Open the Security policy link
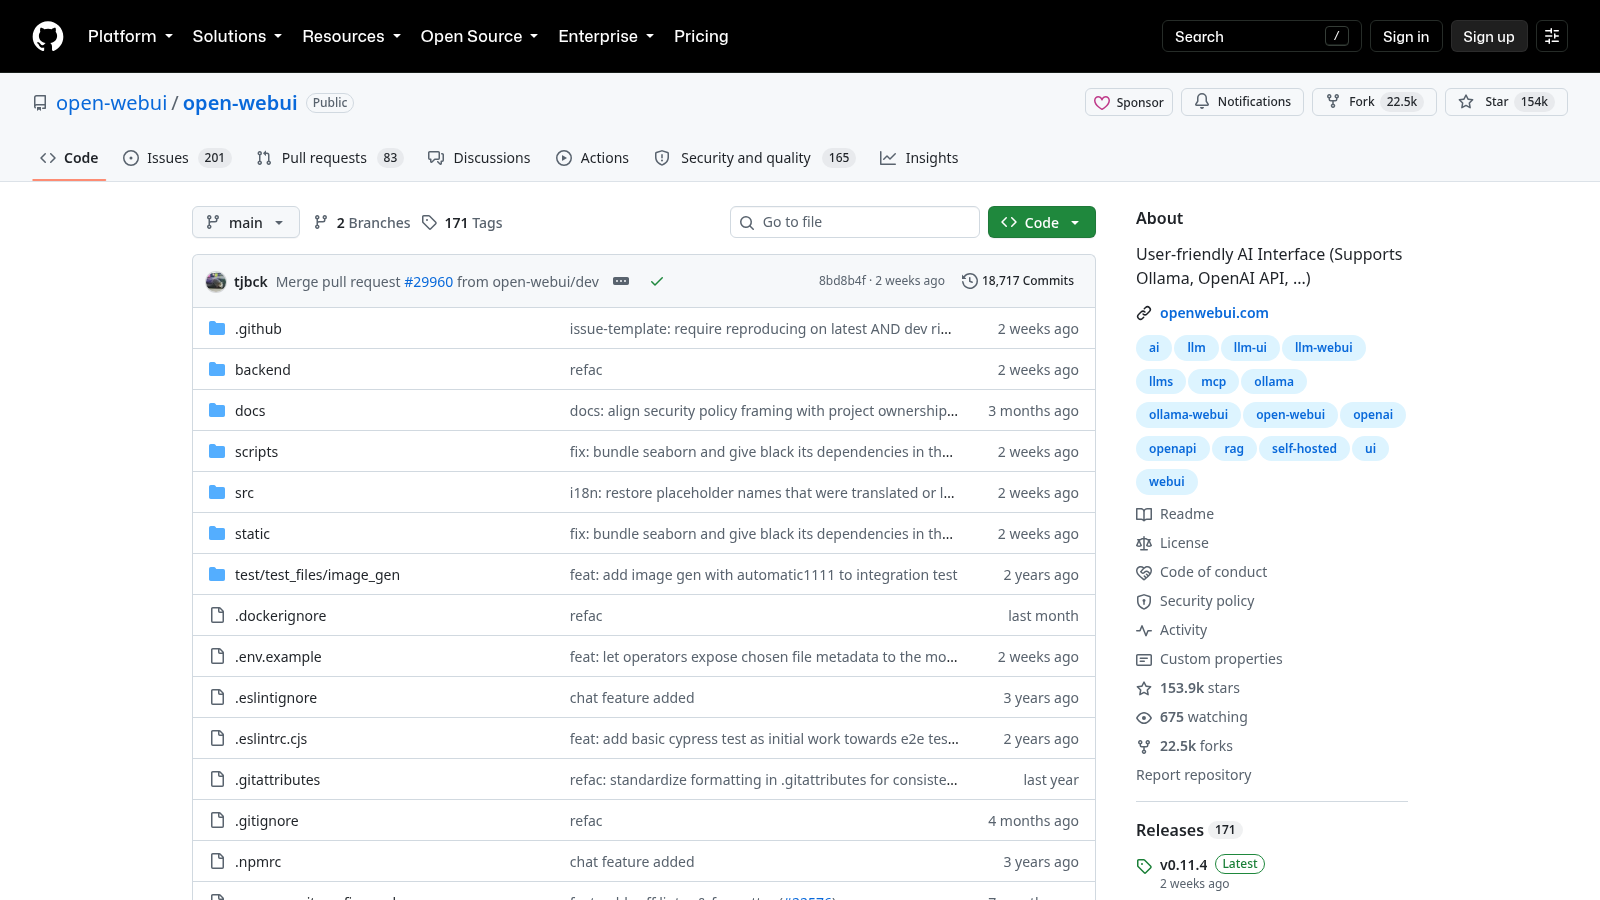 1195,601
